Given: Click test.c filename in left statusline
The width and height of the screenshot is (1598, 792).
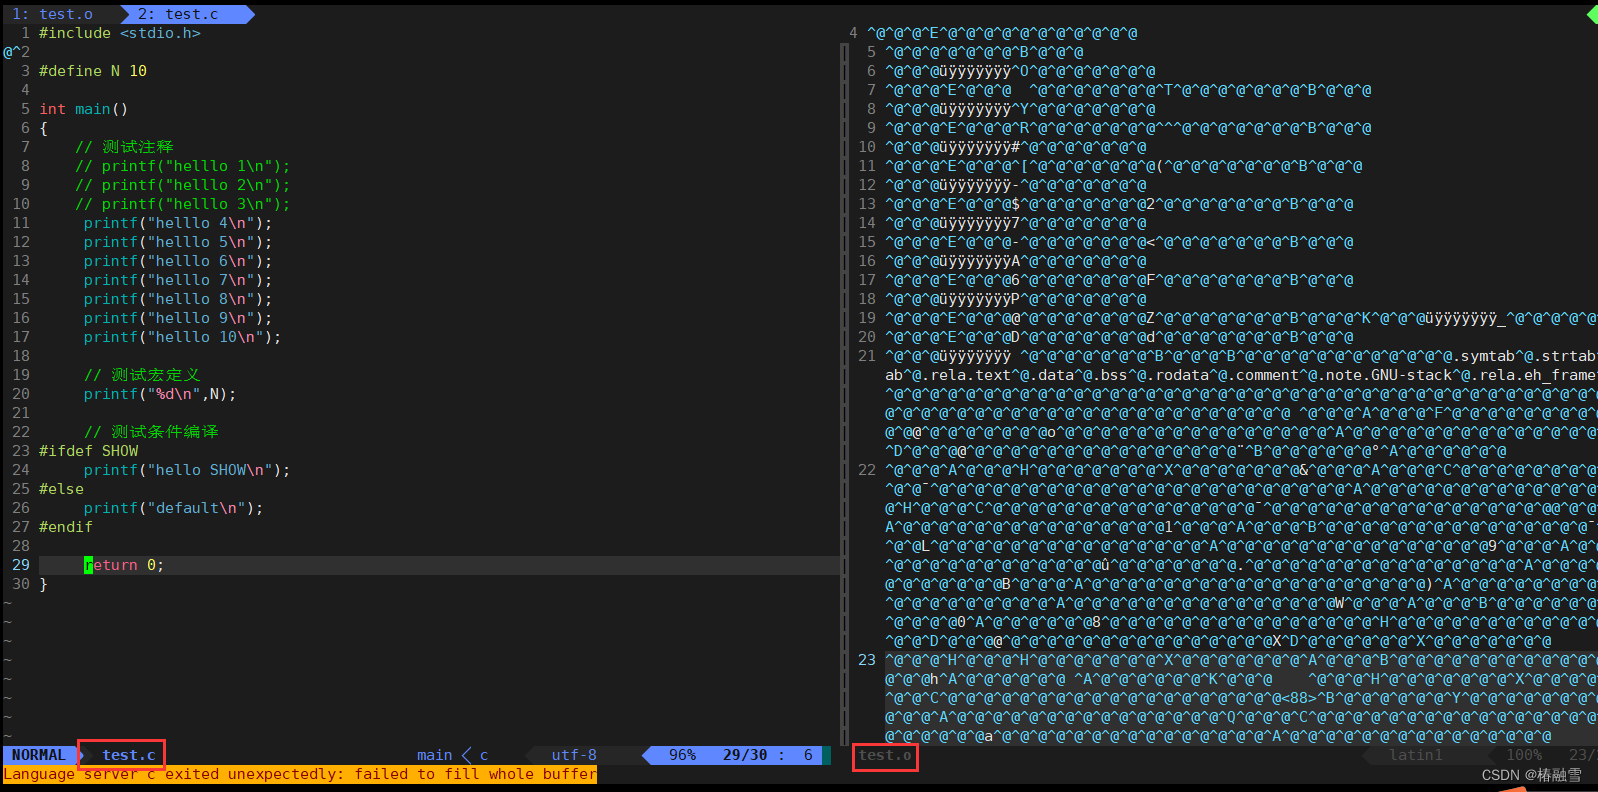Looking at the screenshot, I should (128, 755).
